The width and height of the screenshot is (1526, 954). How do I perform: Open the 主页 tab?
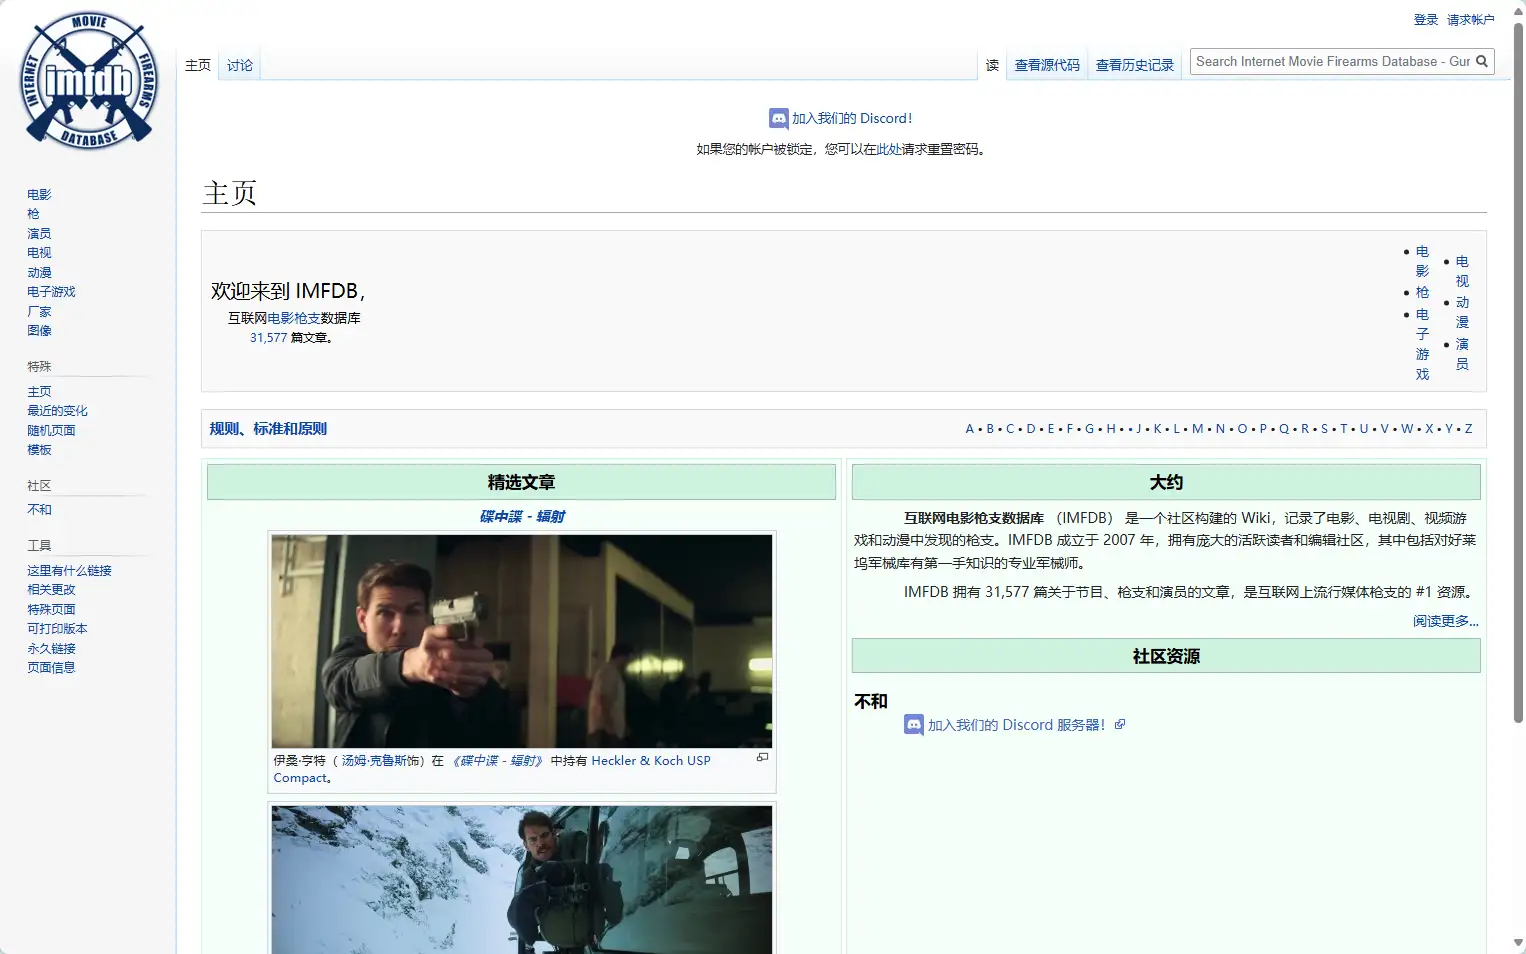click(x=198, y=66)
